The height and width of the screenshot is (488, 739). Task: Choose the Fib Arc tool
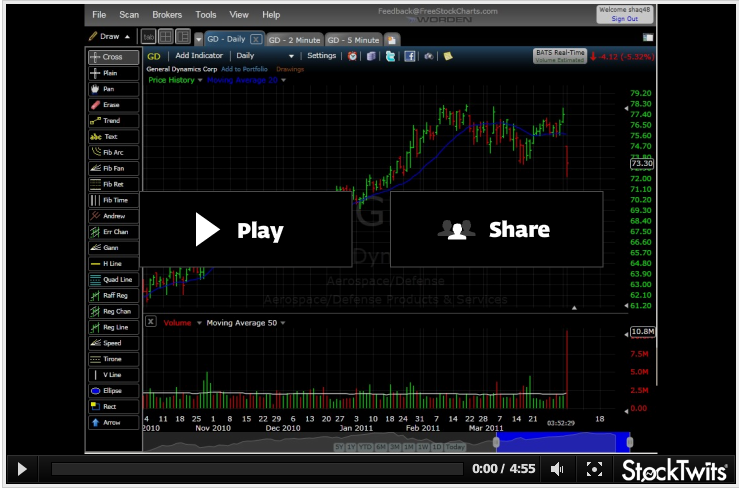click(x=113, y=152)
